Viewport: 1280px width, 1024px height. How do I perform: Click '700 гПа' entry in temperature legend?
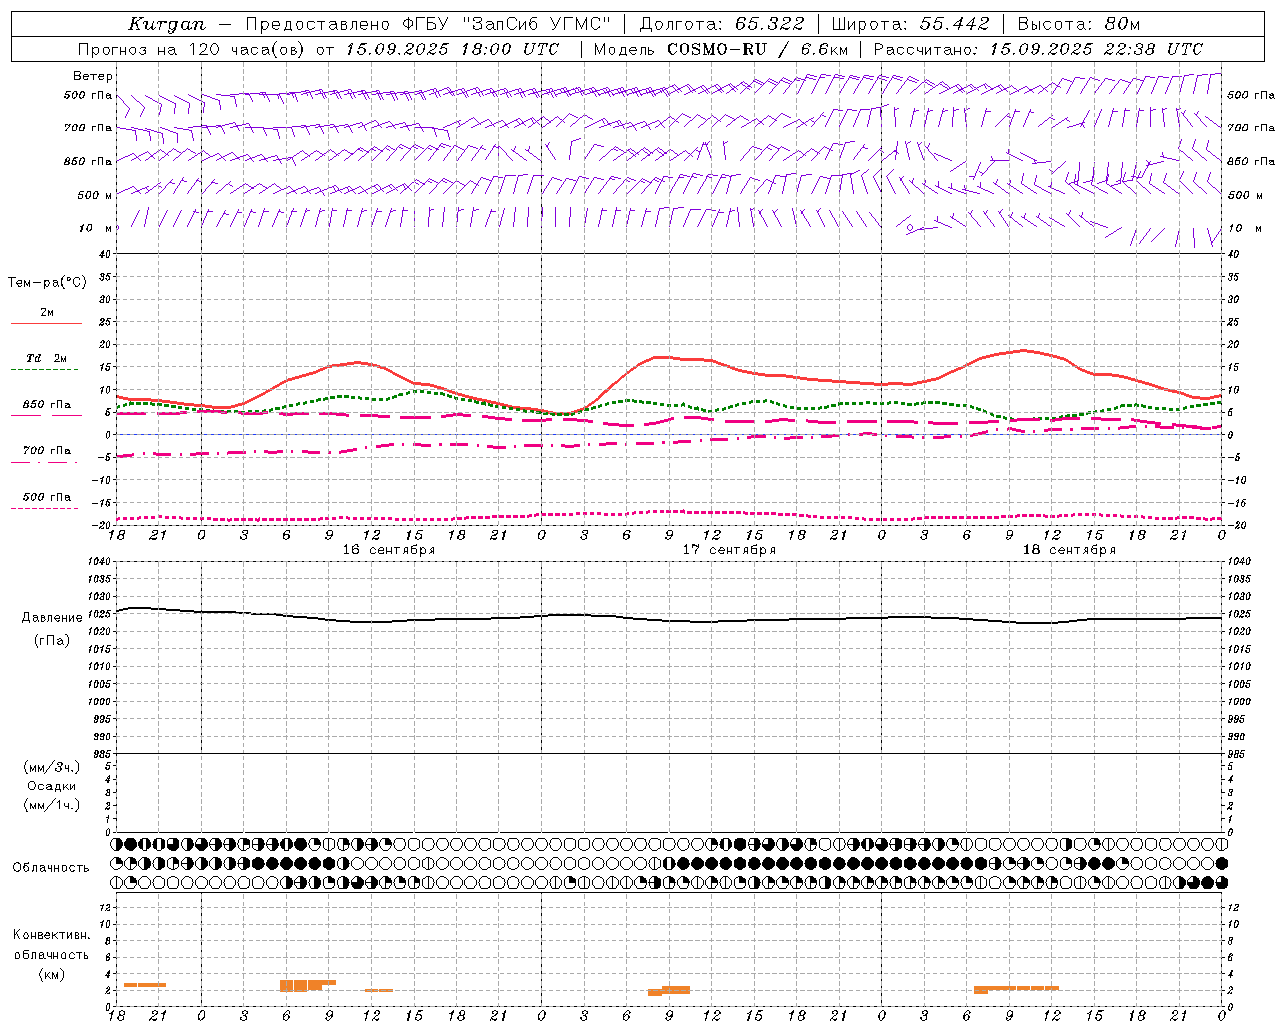pyautogui.click(x=47, y=451)
